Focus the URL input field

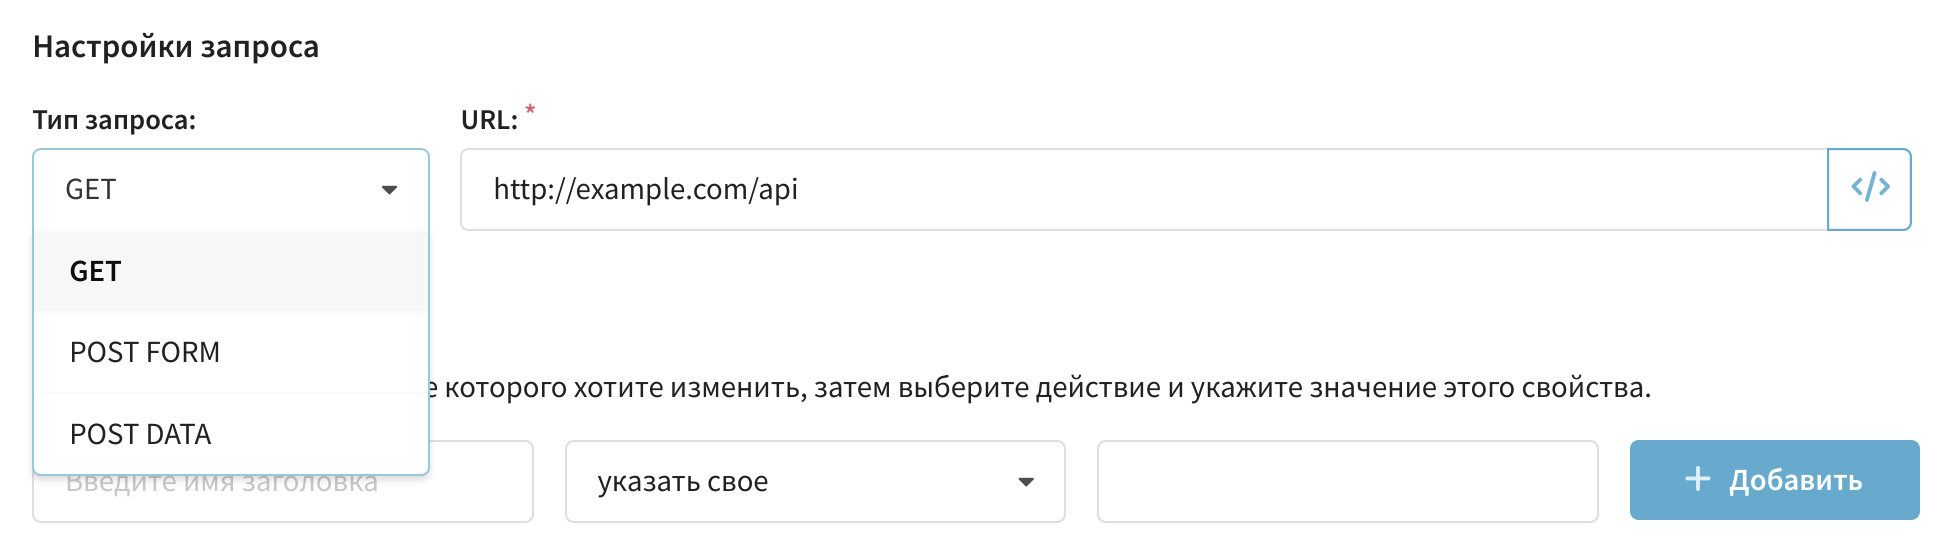[1144, 189]
